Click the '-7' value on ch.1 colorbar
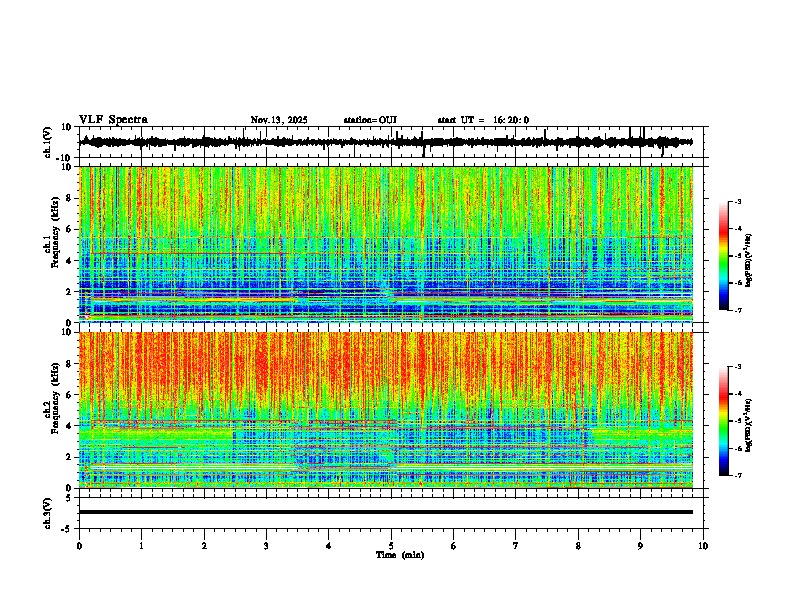Image resolution: width=792 pixels, height=612 pixels. (x=737, y=311)
